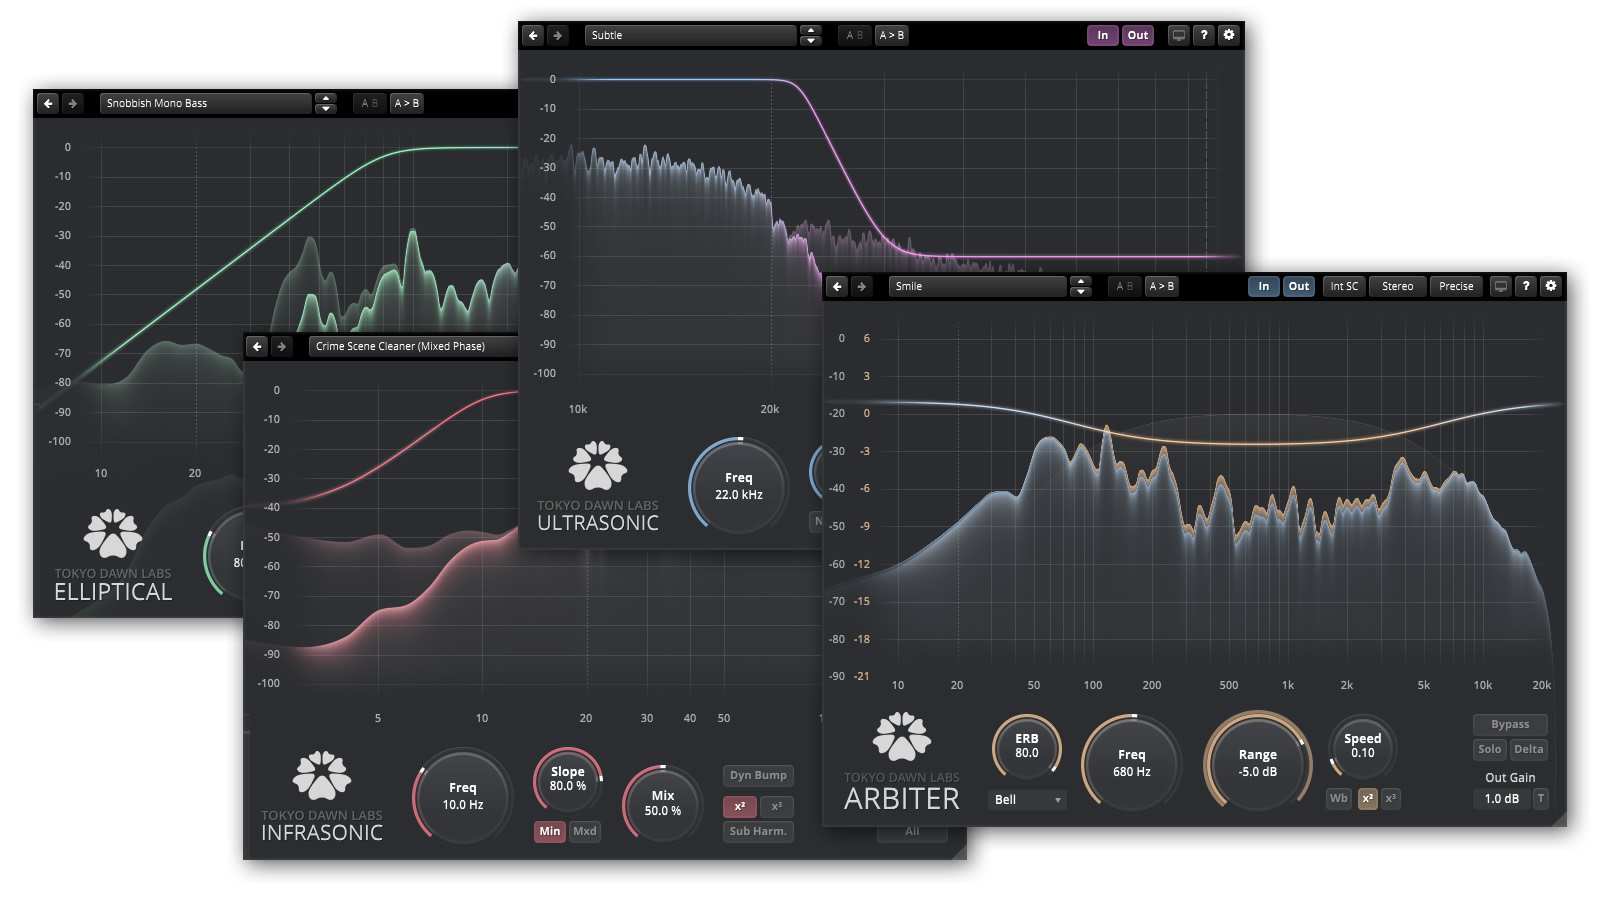Click the Infrasonic redo forward arrow
The height and width of the screenshot is (900, 1600).
(x=282, y=346)
